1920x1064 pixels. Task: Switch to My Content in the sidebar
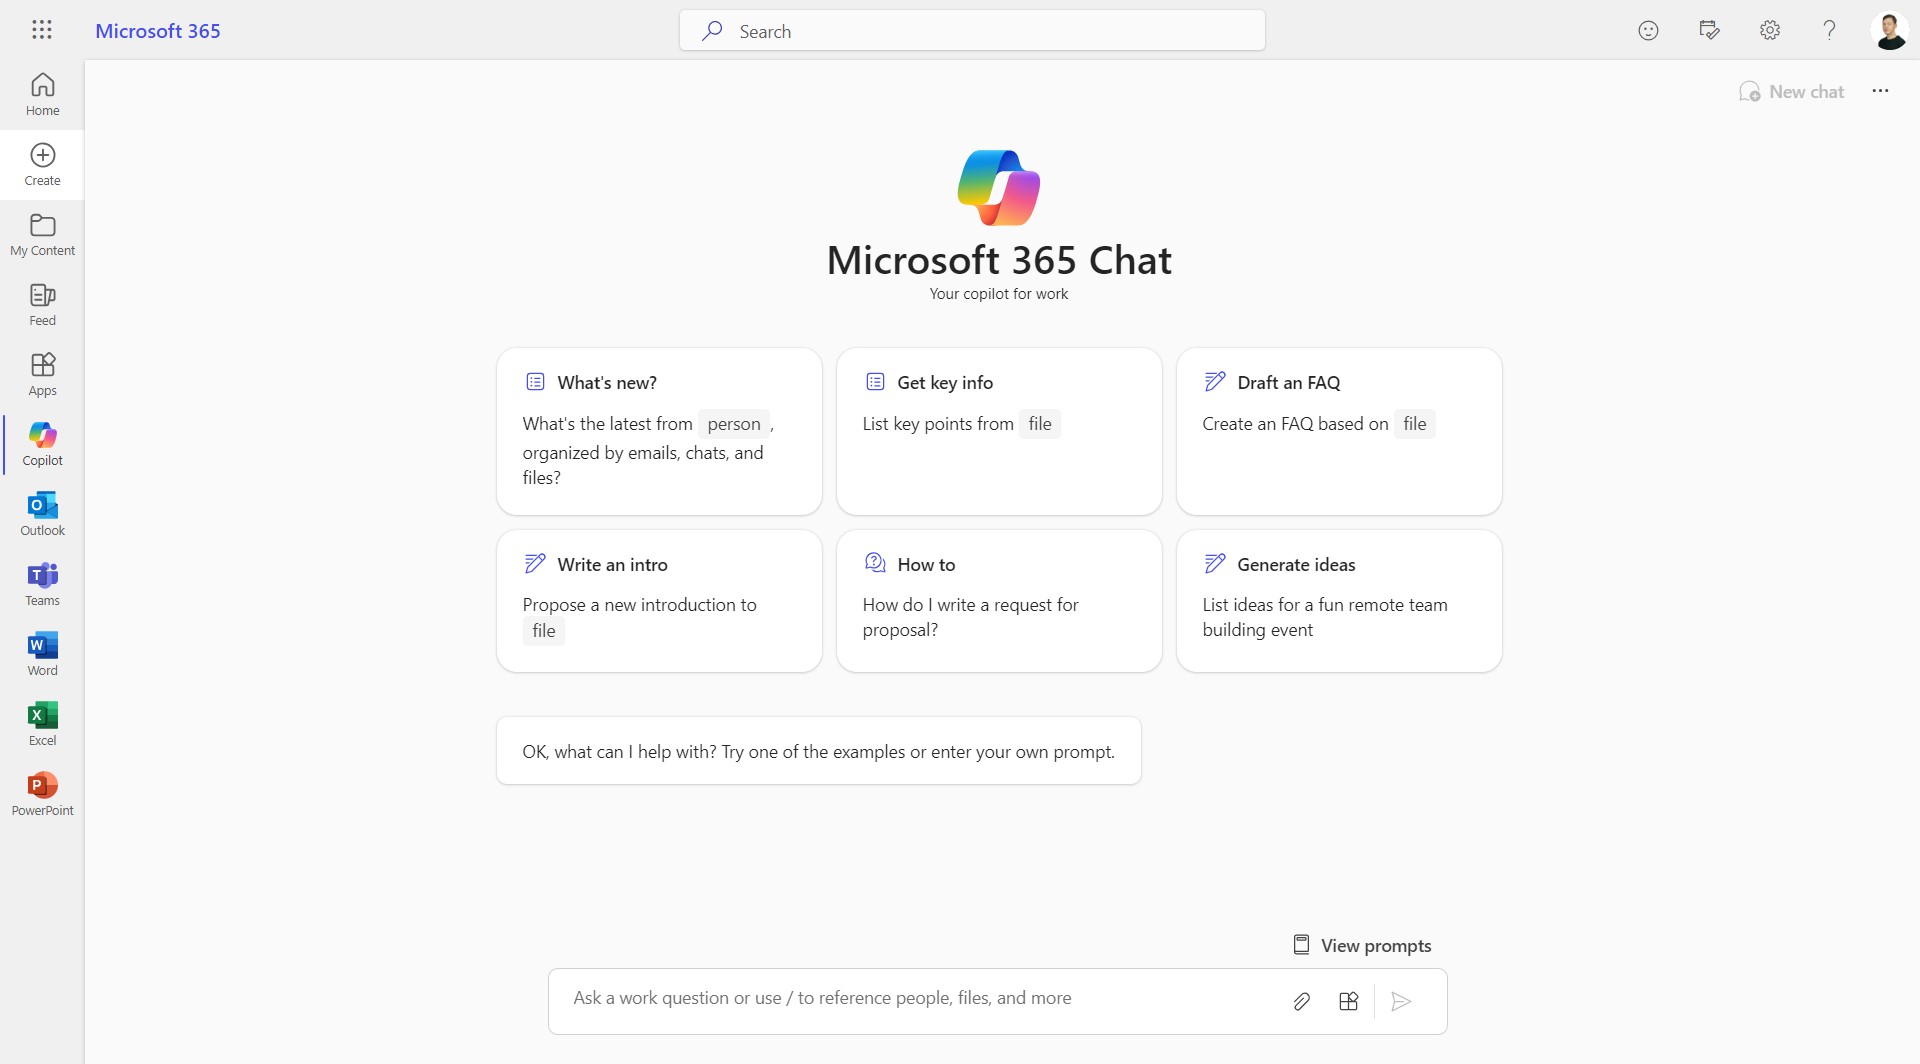(x=42, y=234)
